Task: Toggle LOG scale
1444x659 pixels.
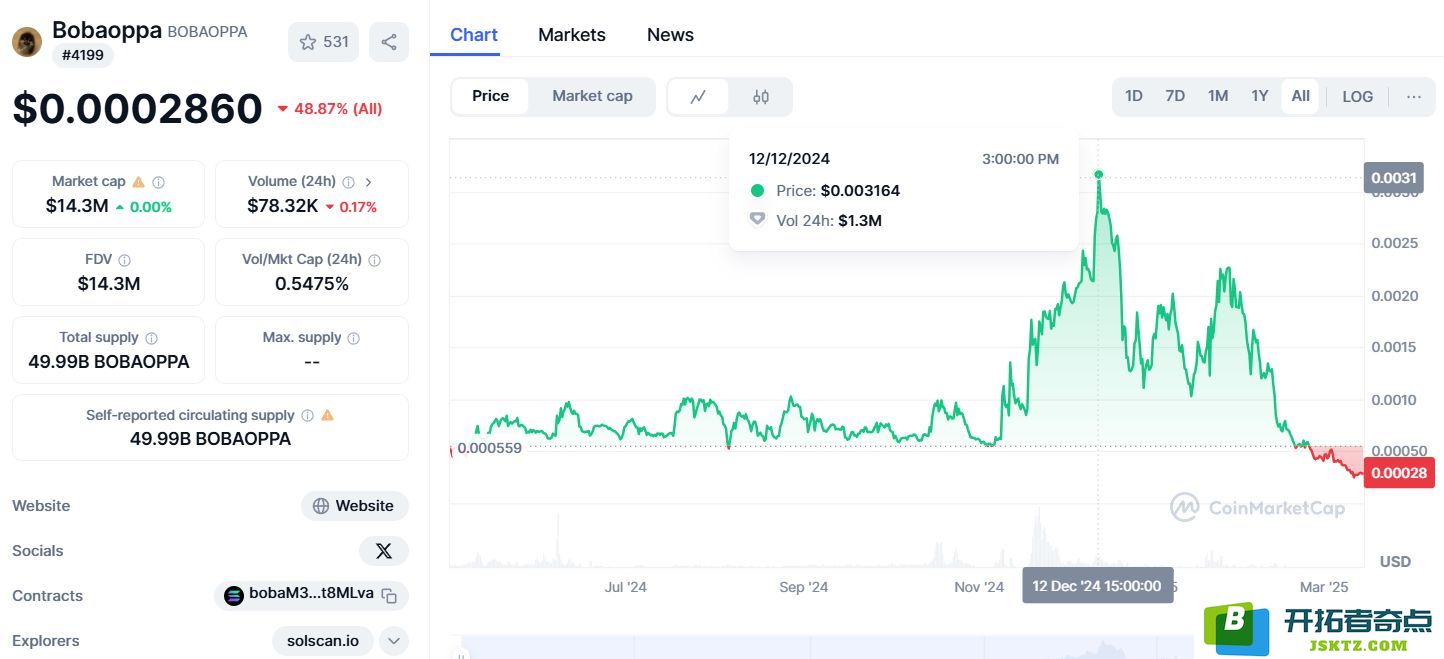Action: pos(1357,97)
